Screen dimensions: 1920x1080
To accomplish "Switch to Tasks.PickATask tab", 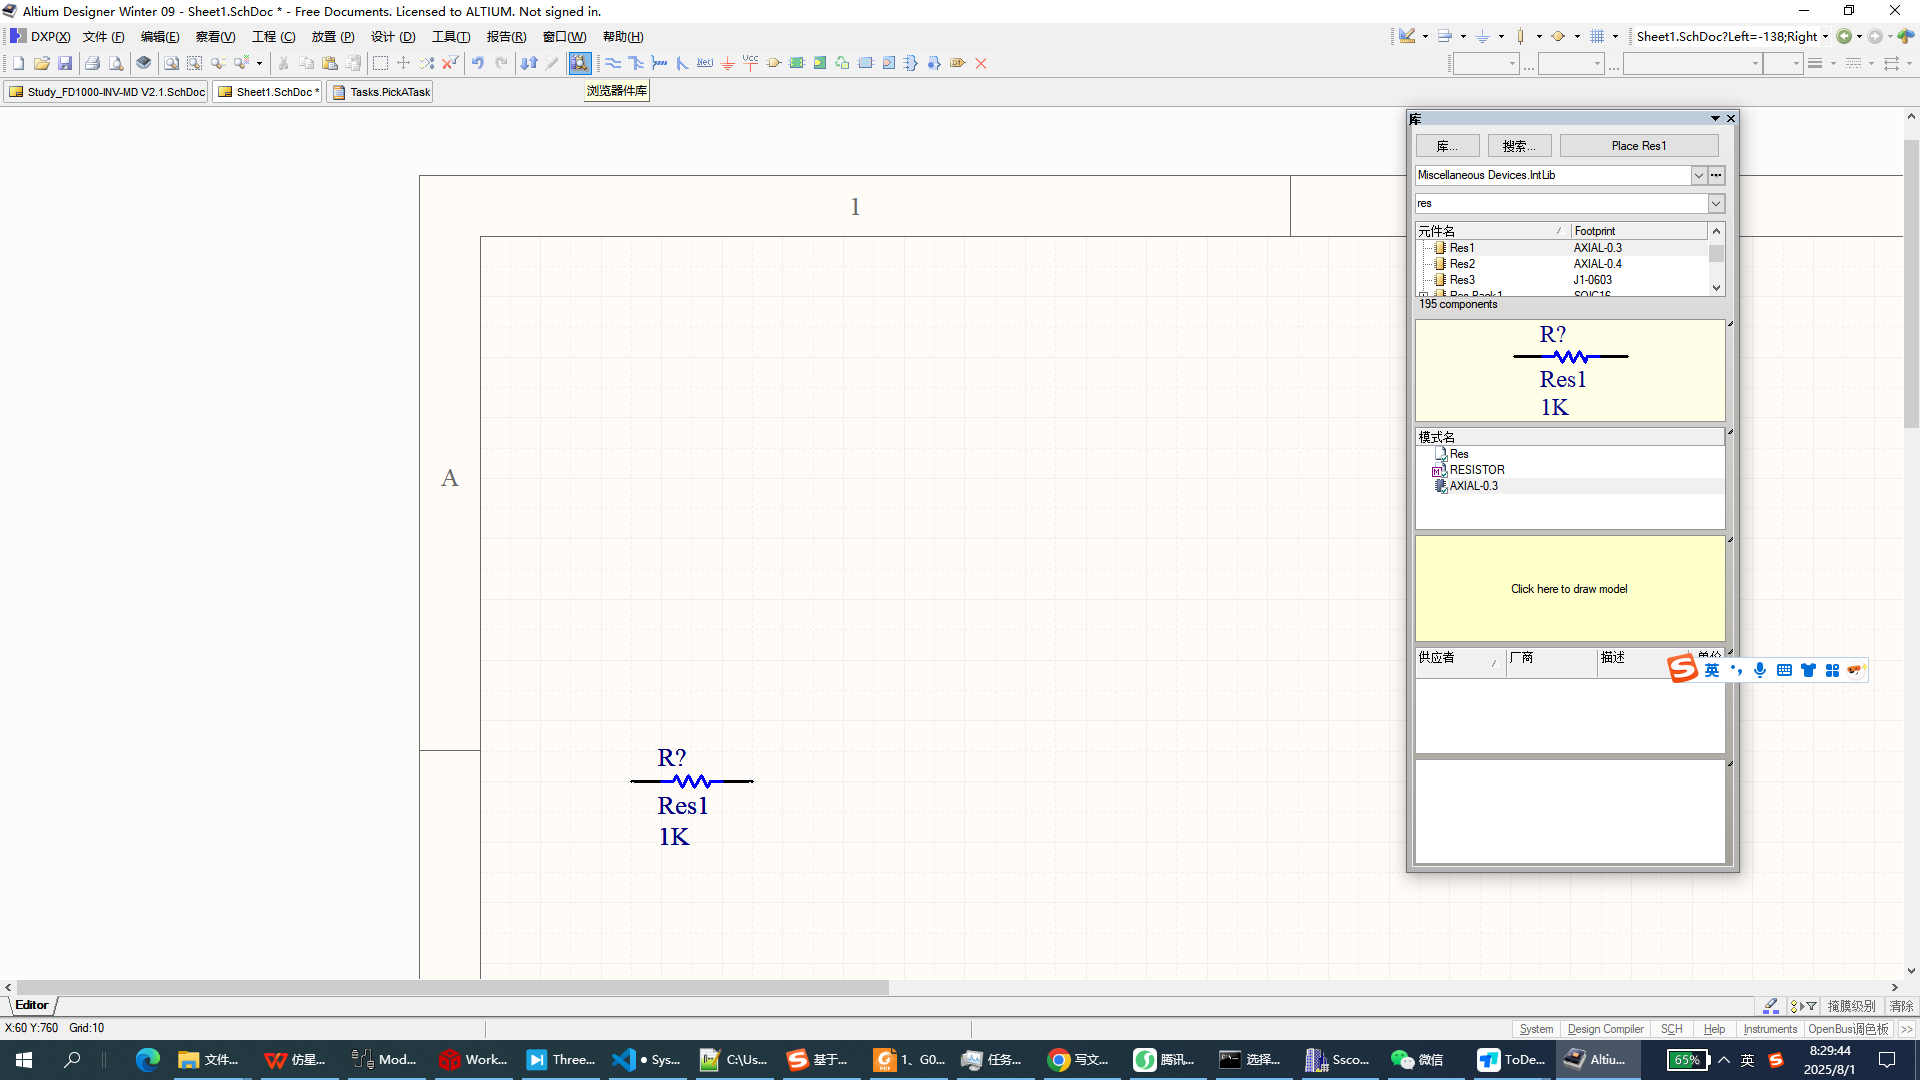I will tap(380, 92).
